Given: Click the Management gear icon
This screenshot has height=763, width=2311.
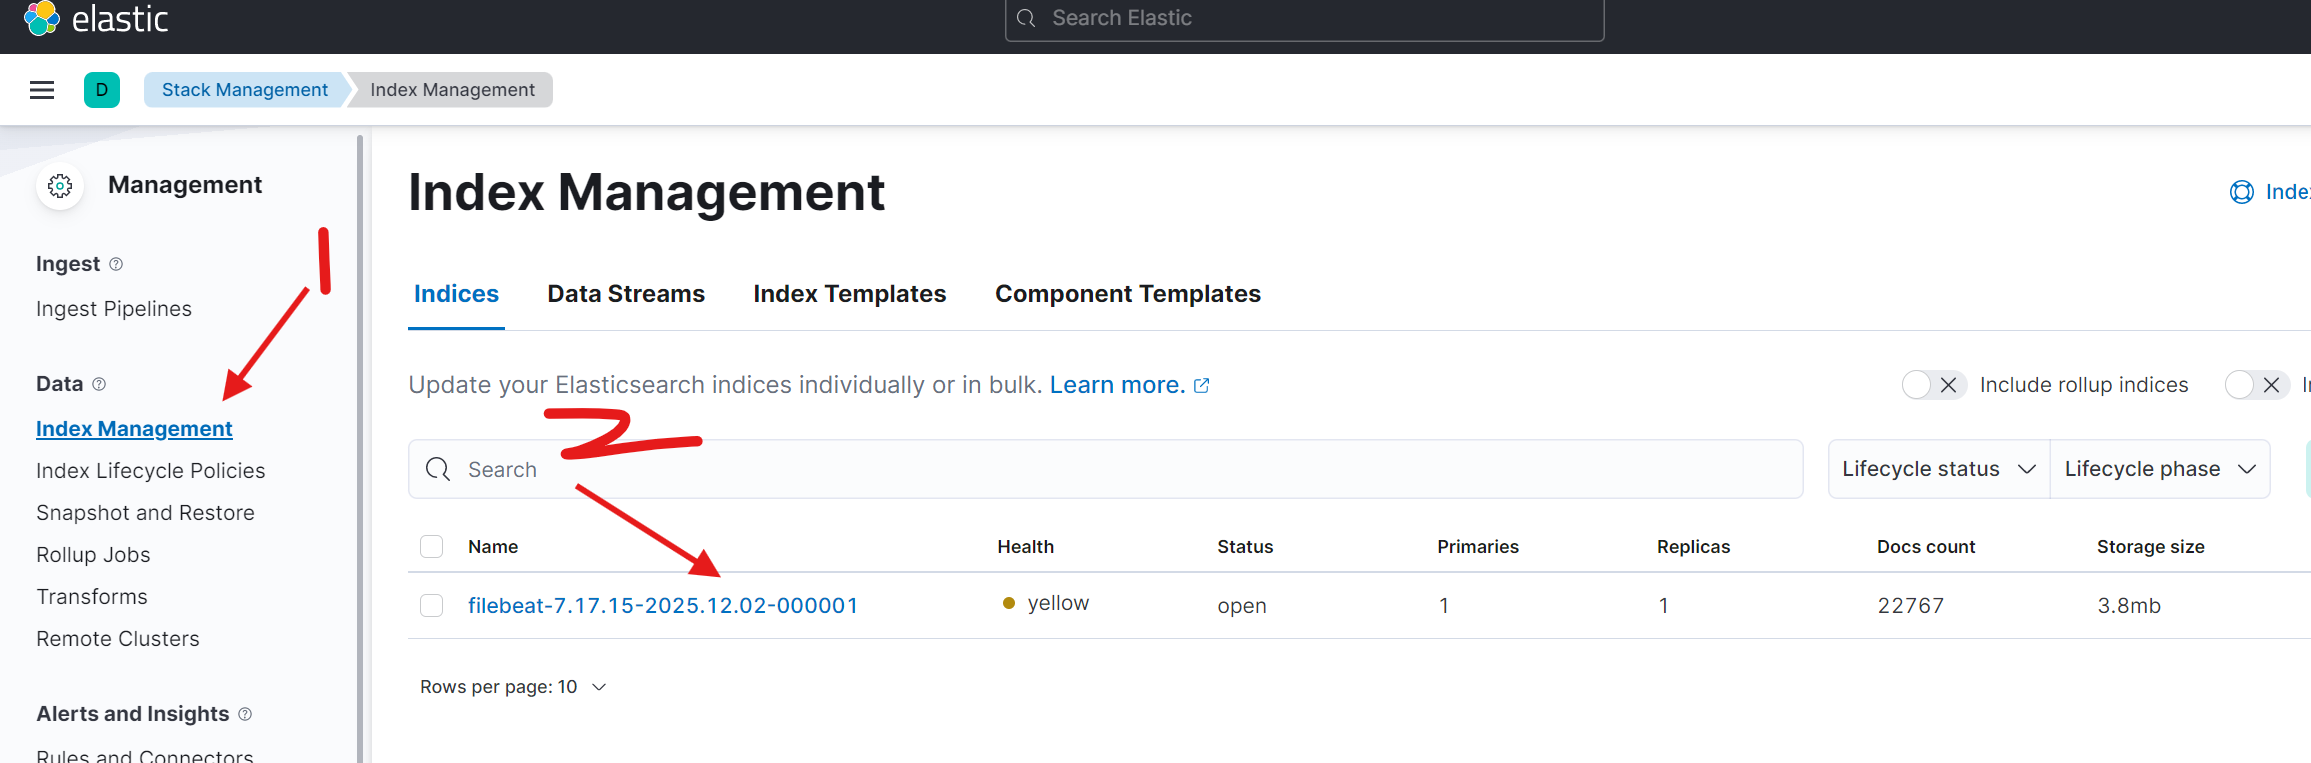Looking at the screenshot, I should tap(60, 186).
